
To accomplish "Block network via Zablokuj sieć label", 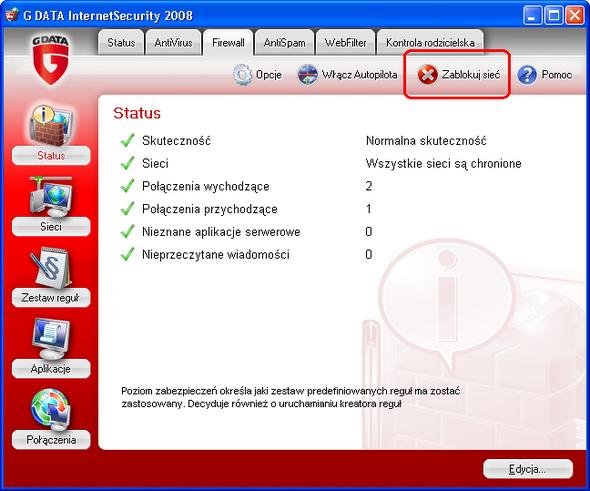I will tap(471, 74).
